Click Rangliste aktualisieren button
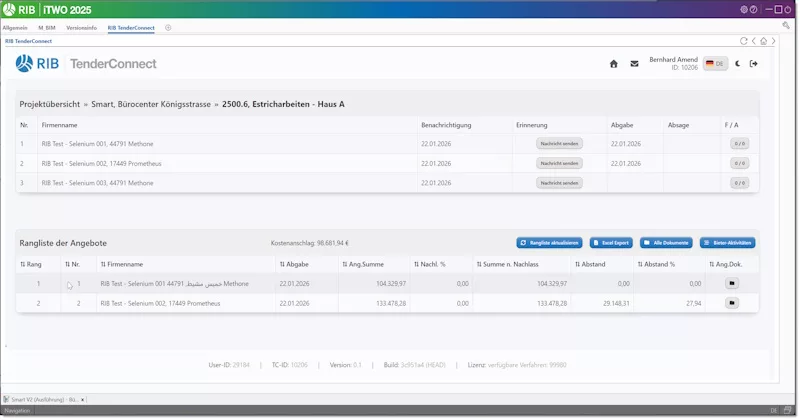Image resolution: width=800 pixels, height=420 pixels. point(549,243)
